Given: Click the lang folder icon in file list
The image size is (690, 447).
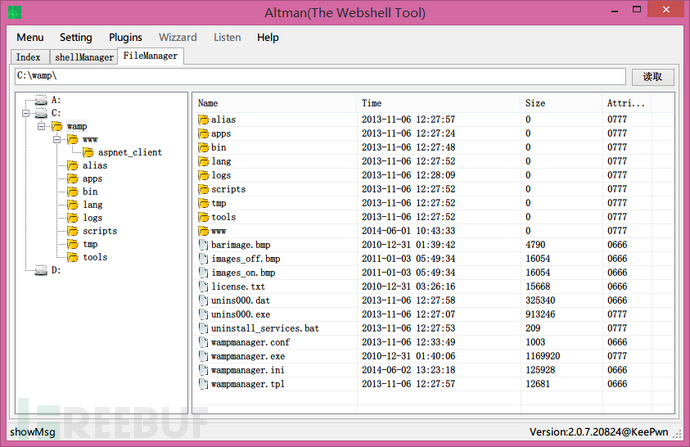Looking at the screenshot, I should pyautogui.click(x=203, y=161).
